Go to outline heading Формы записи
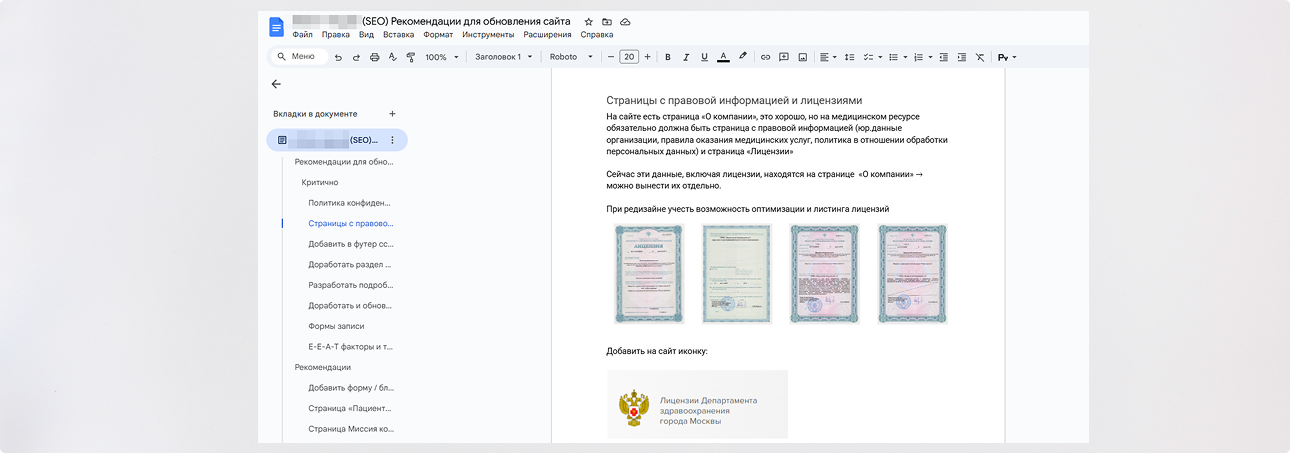1290x453 pixels. click(x=336, y=326)
